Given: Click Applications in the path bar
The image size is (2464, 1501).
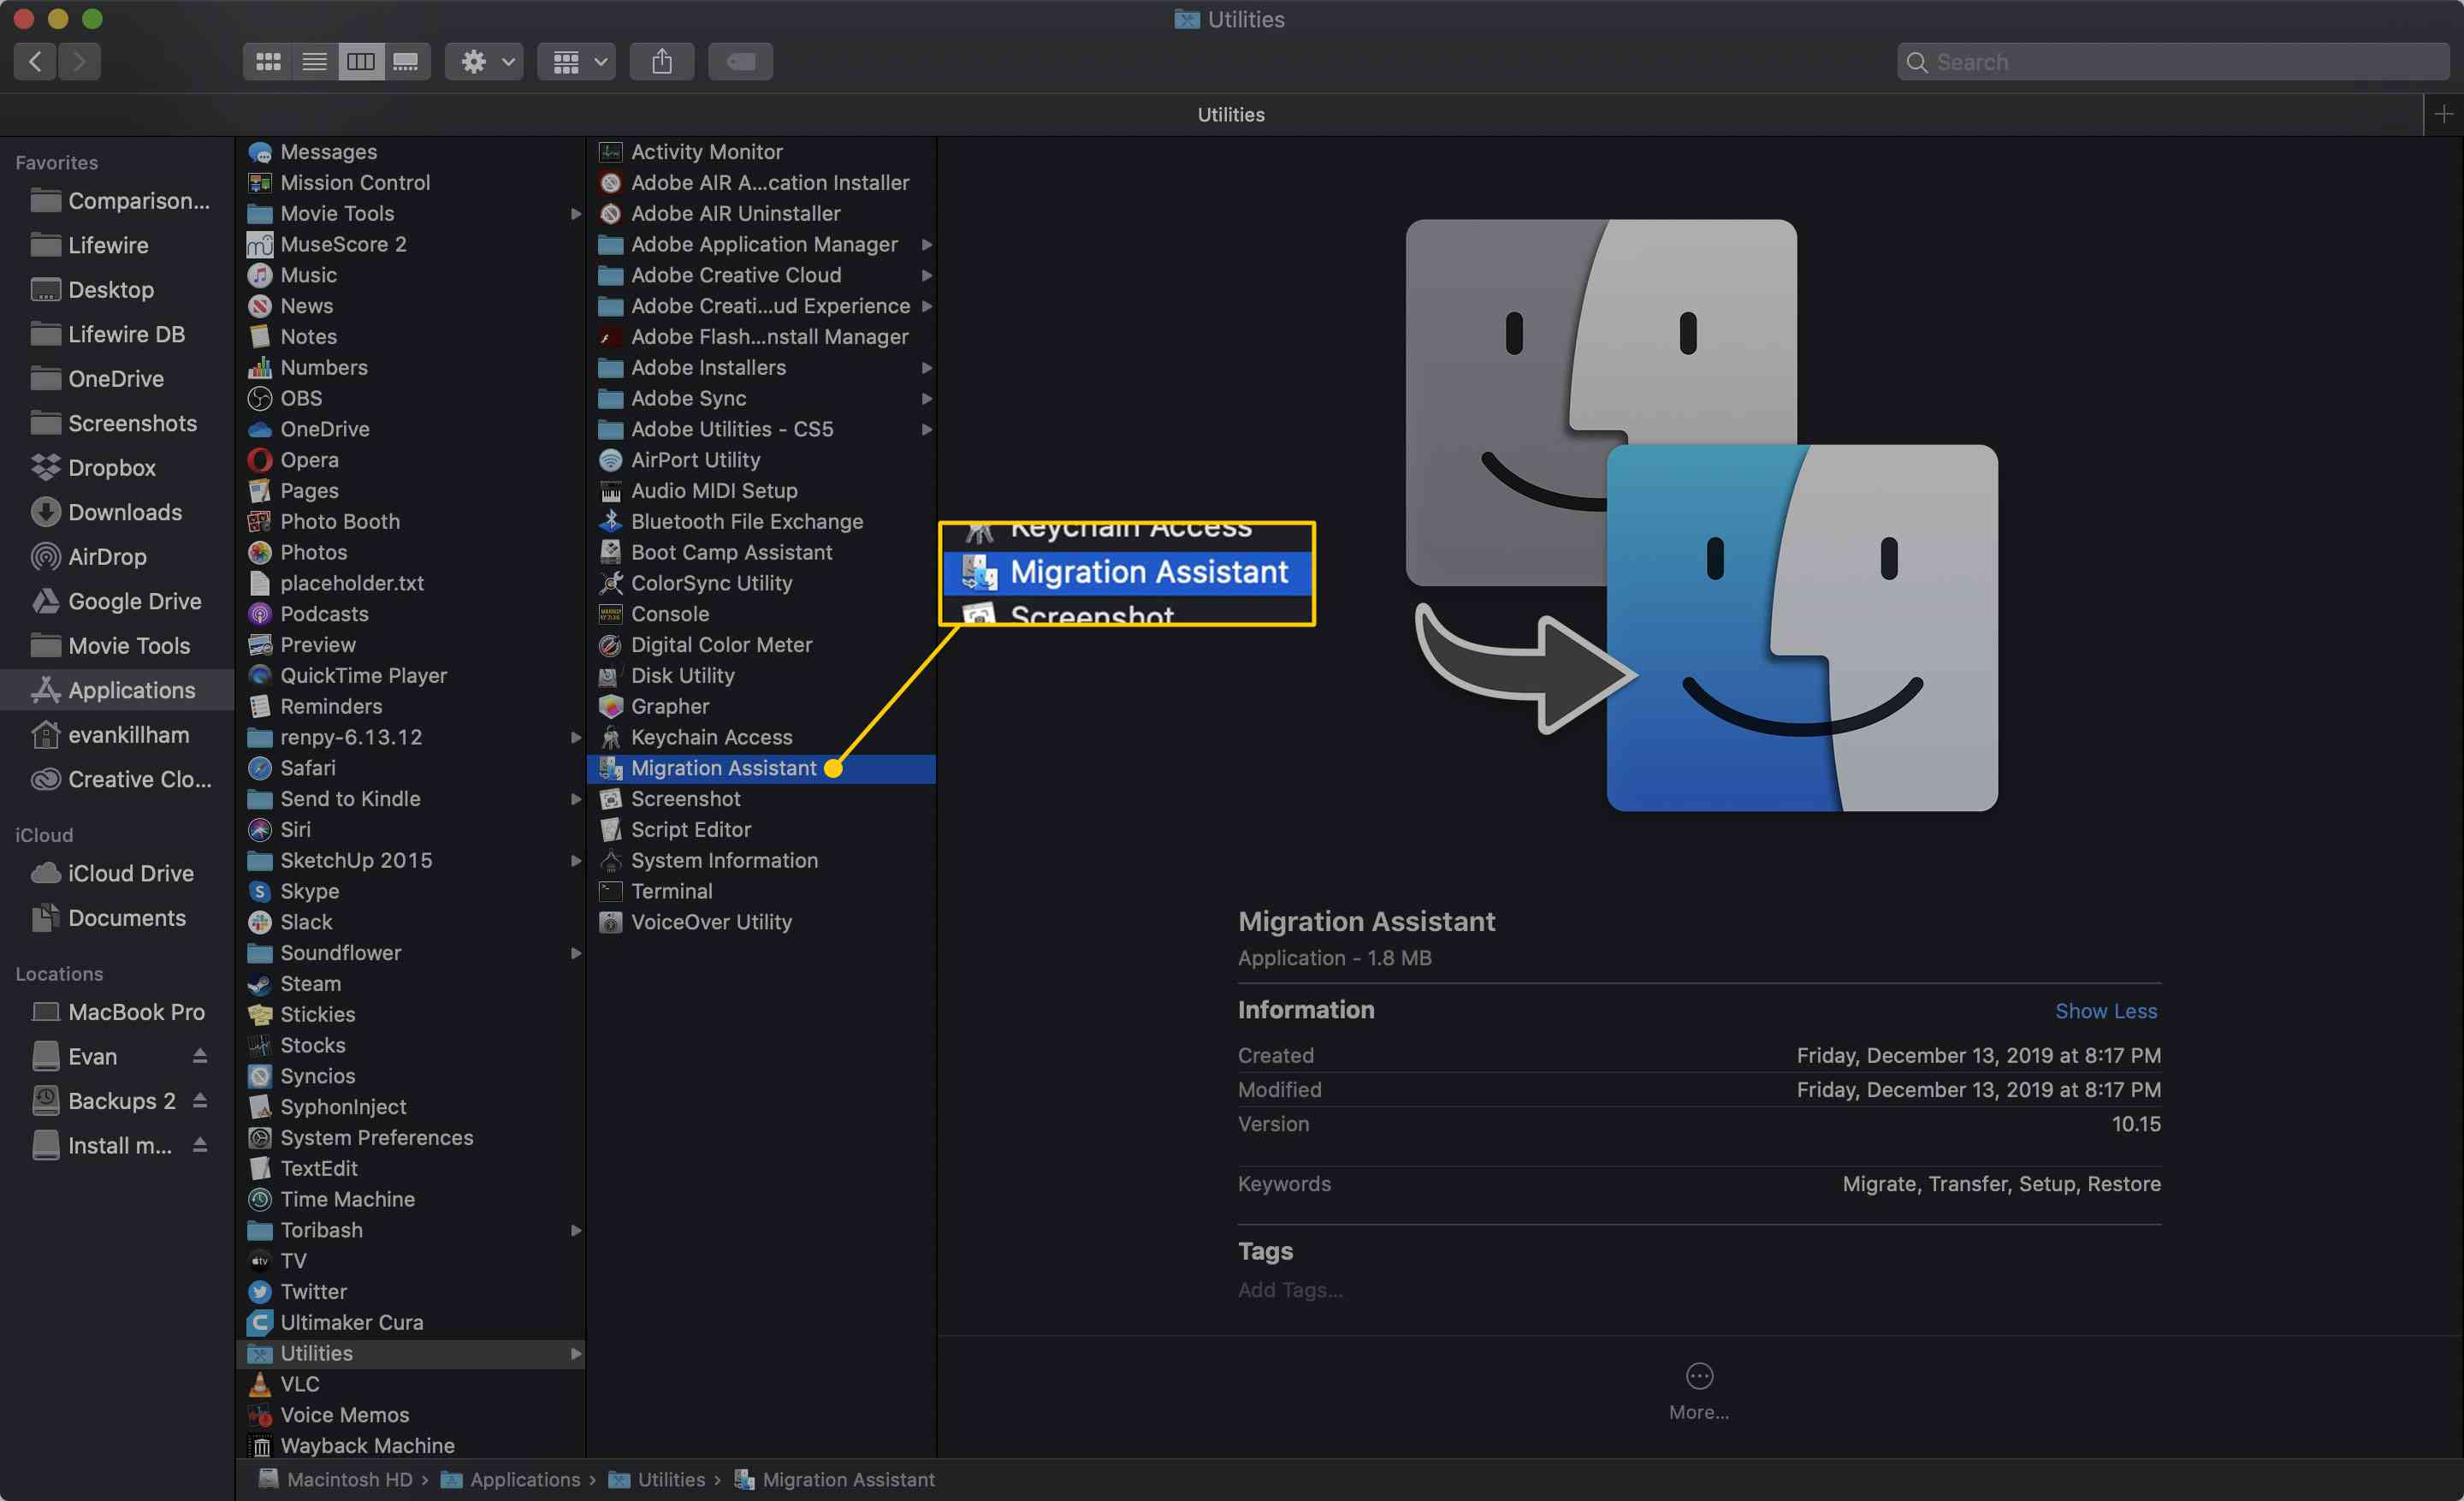Looking at the screenshot, I should click(x=511, y=1479).
